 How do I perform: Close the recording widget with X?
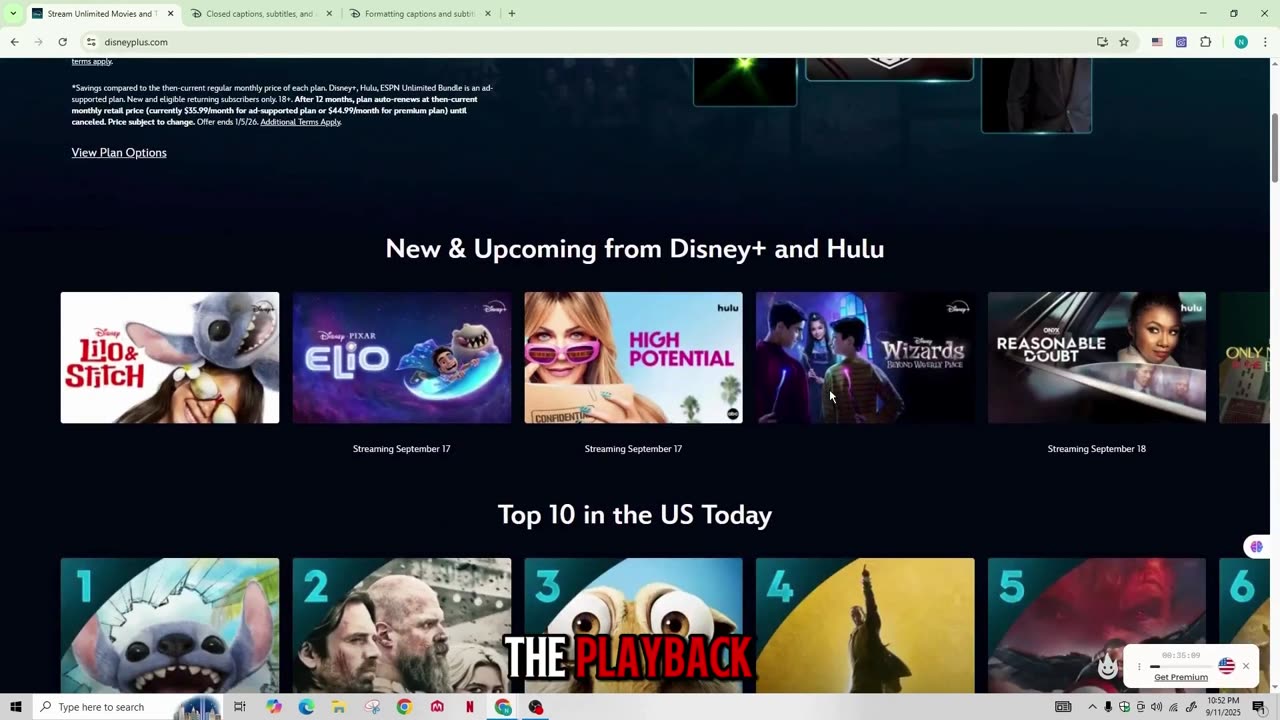[1246, 666]
